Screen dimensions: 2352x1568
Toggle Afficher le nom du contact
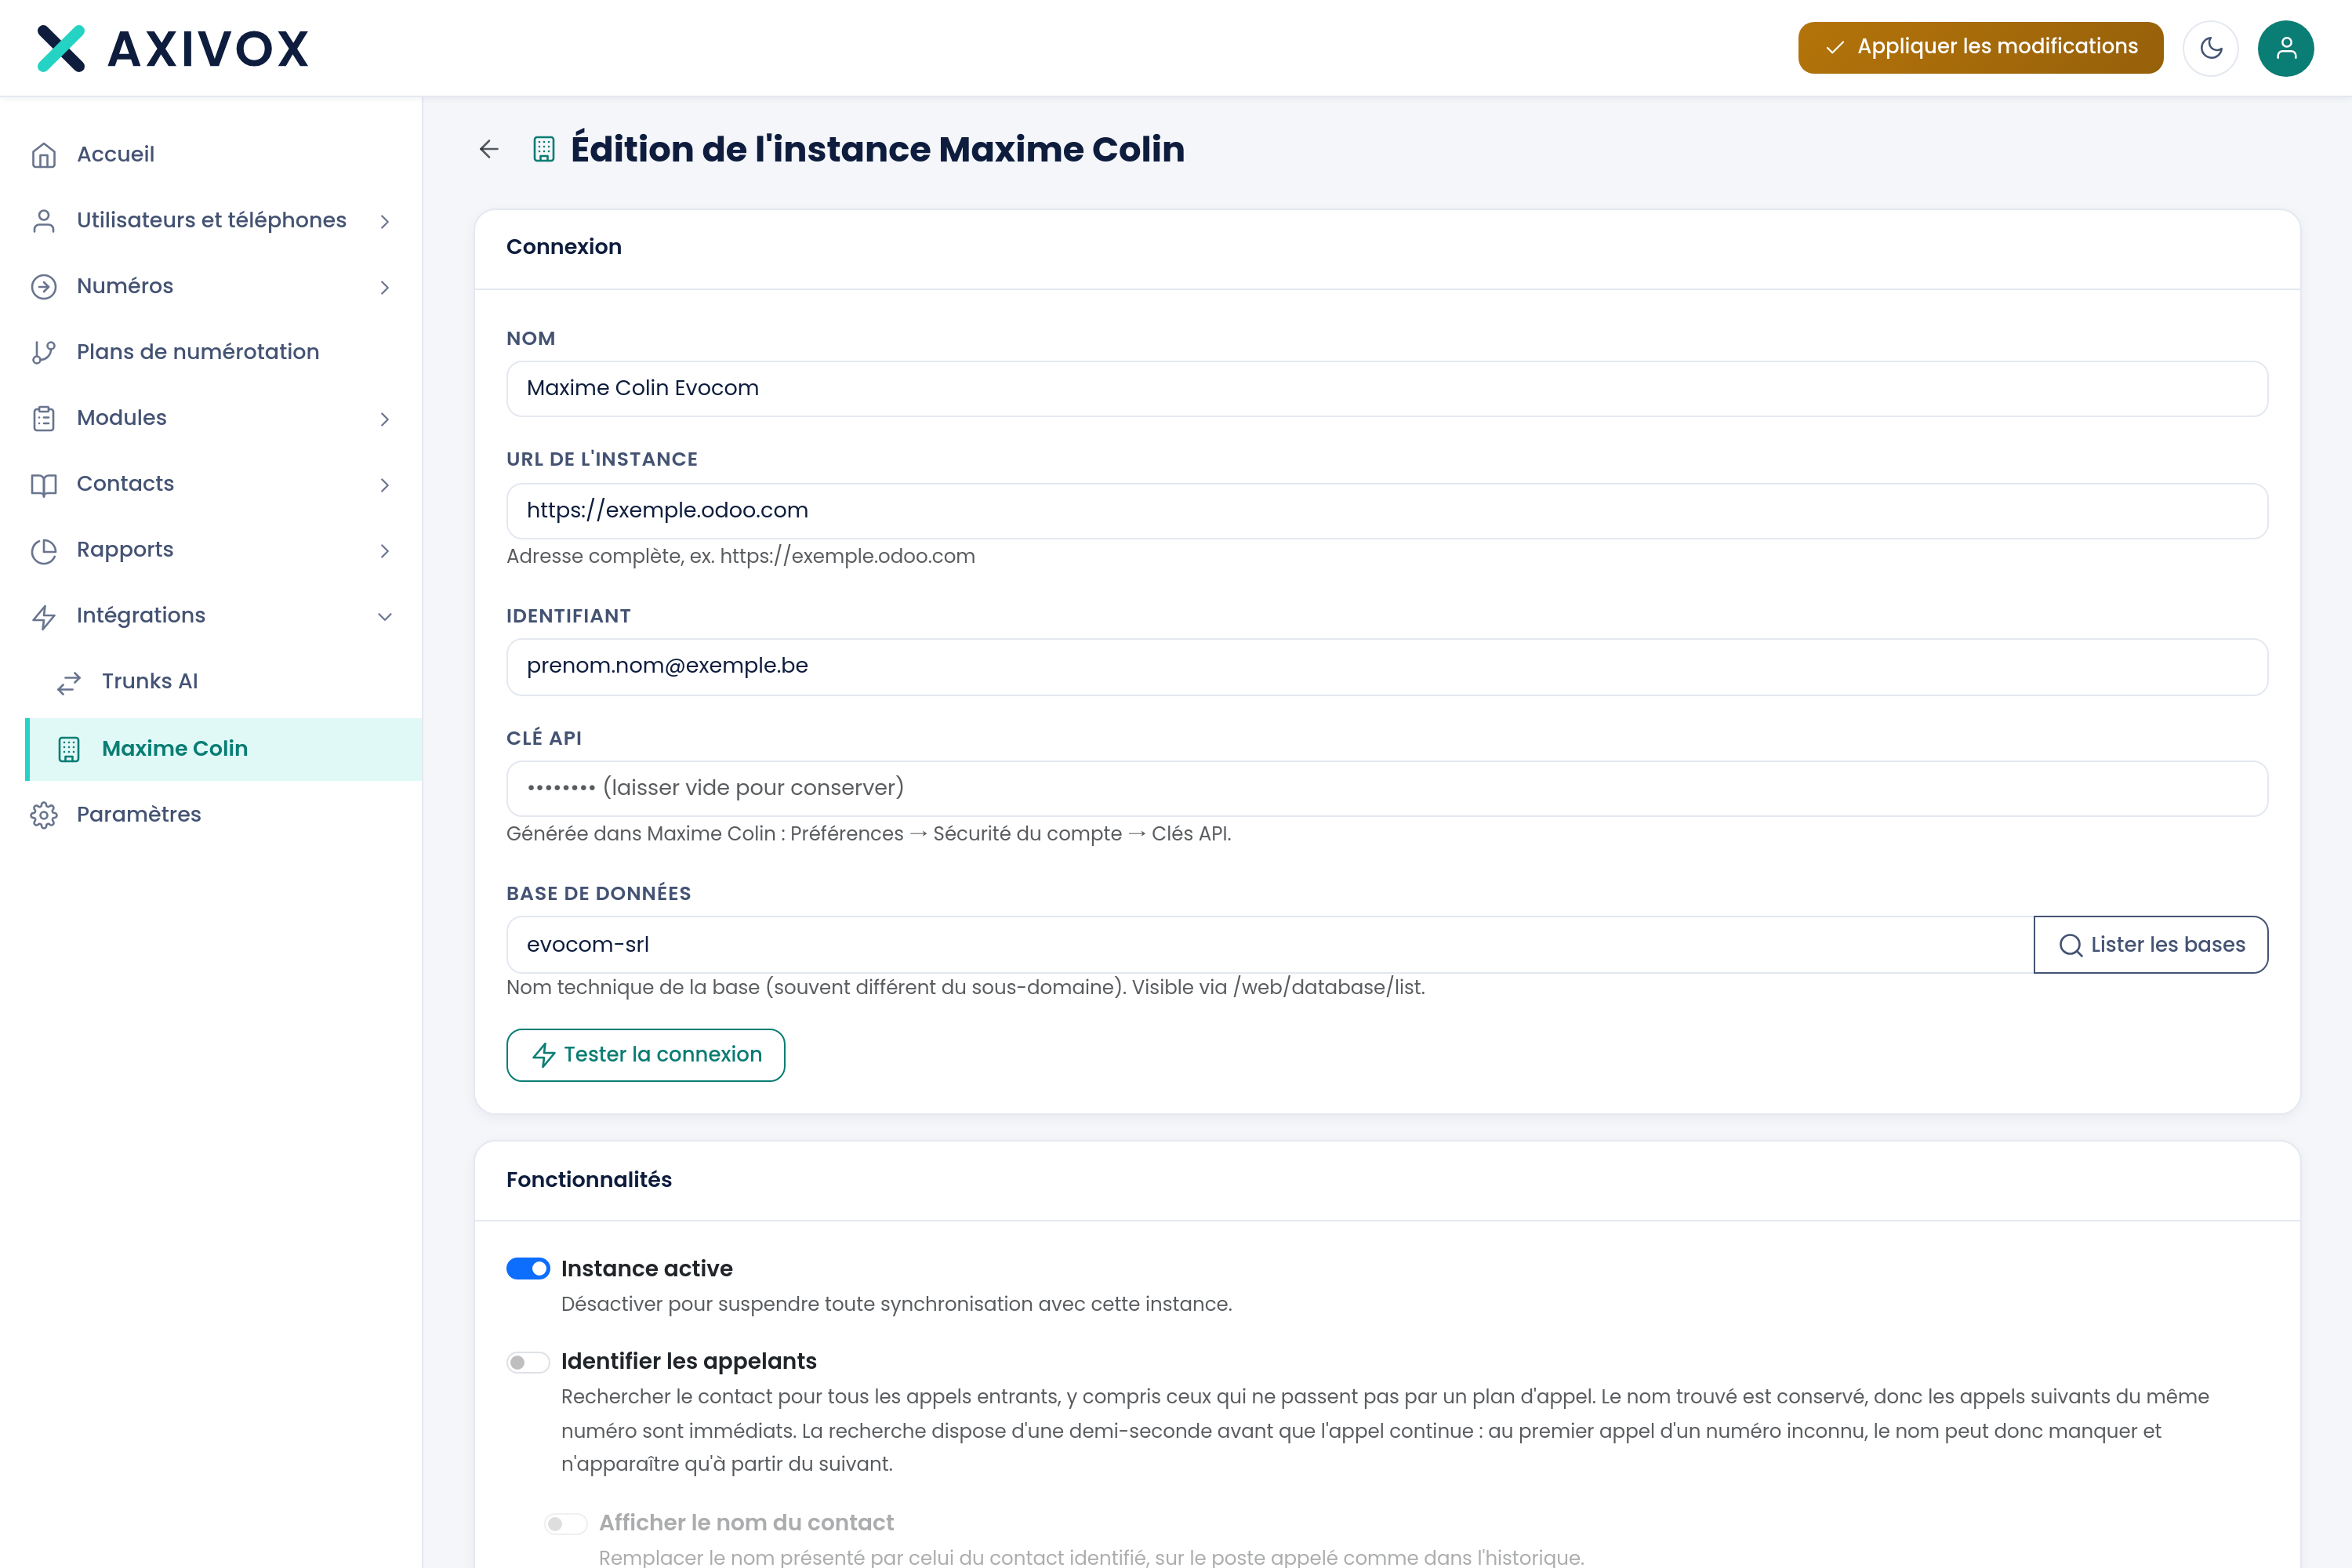pos(566,1523)
